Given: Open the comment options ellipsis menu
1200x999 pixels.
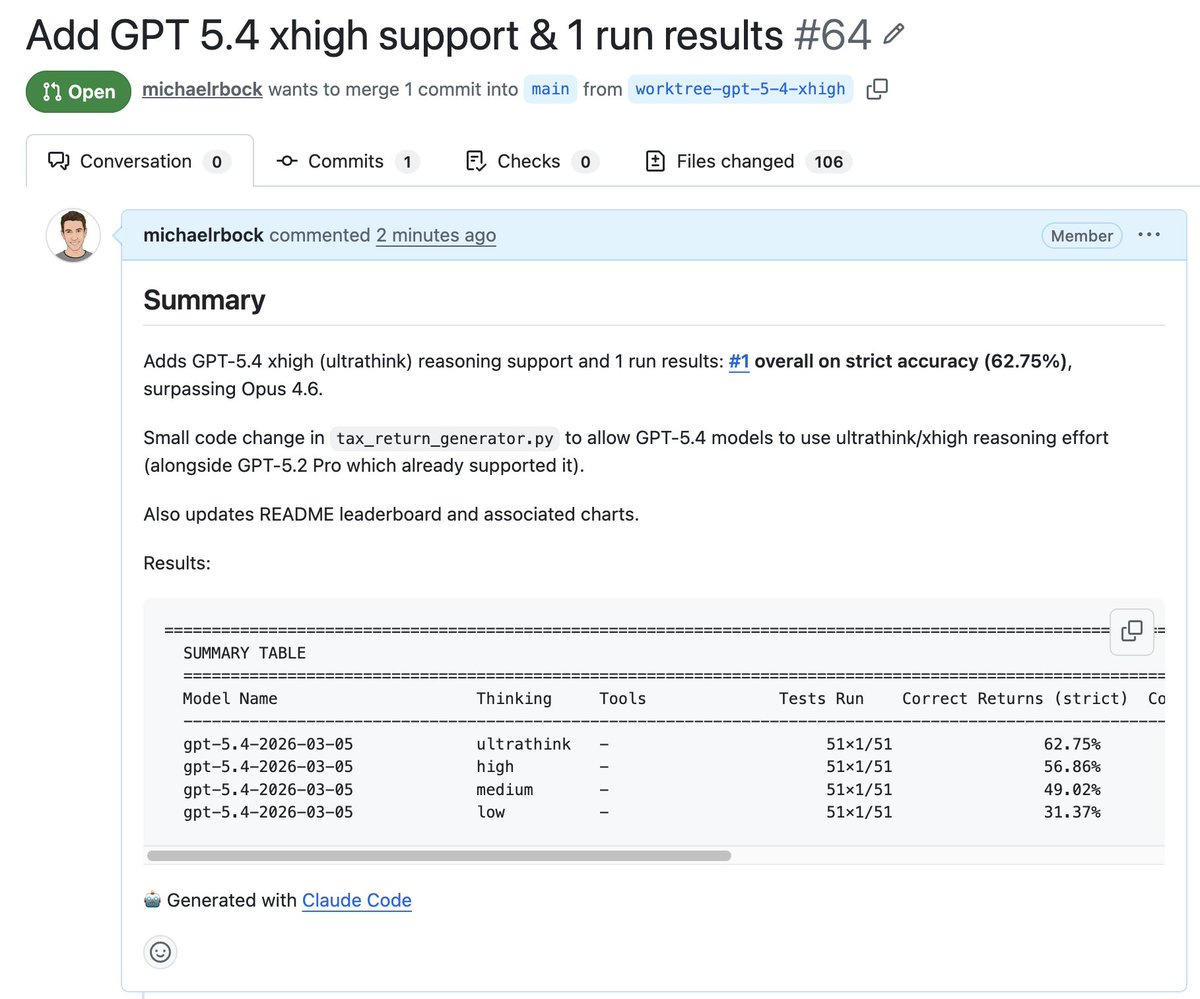Looking at the screenshot, I should (x=1149, y=235).
